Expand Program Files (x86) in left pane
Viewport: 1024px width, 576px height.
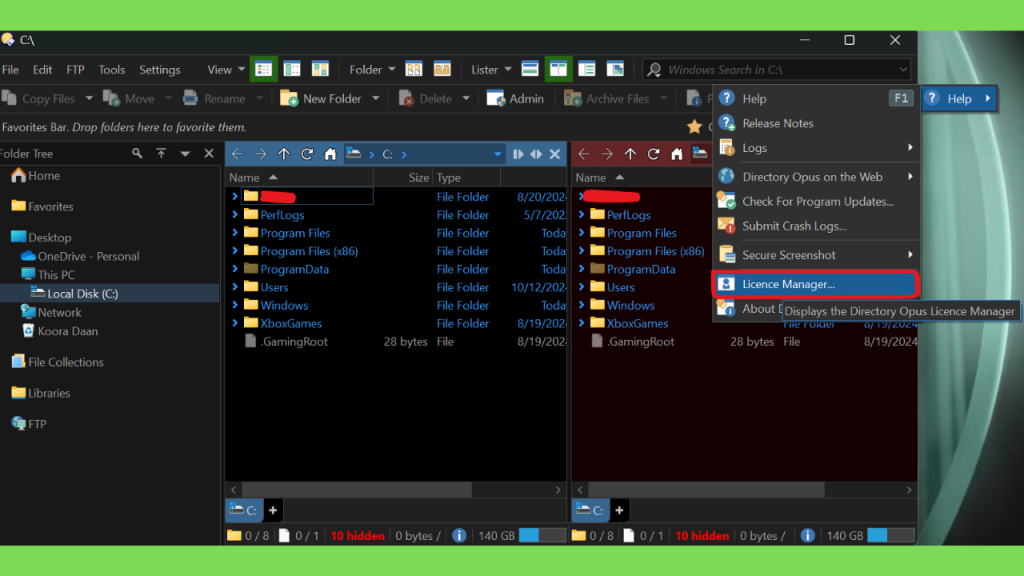coord(234,251)
